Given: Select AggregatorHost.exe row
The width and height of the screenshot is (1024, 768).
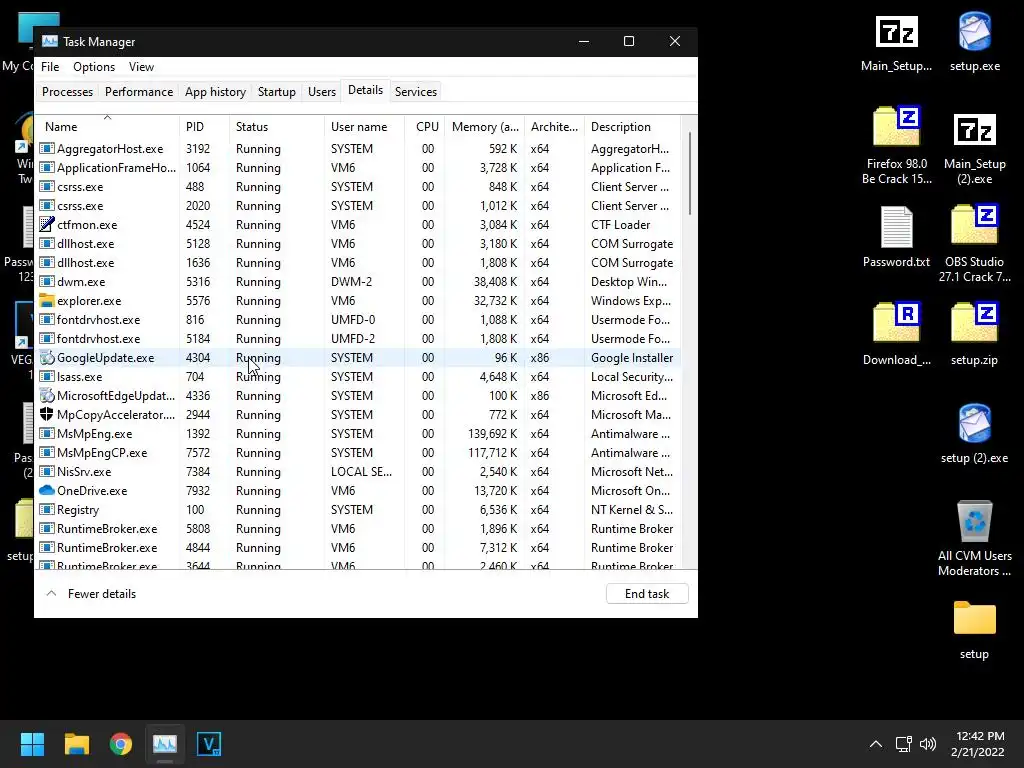Looking at the screenshot, I should coord(358,149).
